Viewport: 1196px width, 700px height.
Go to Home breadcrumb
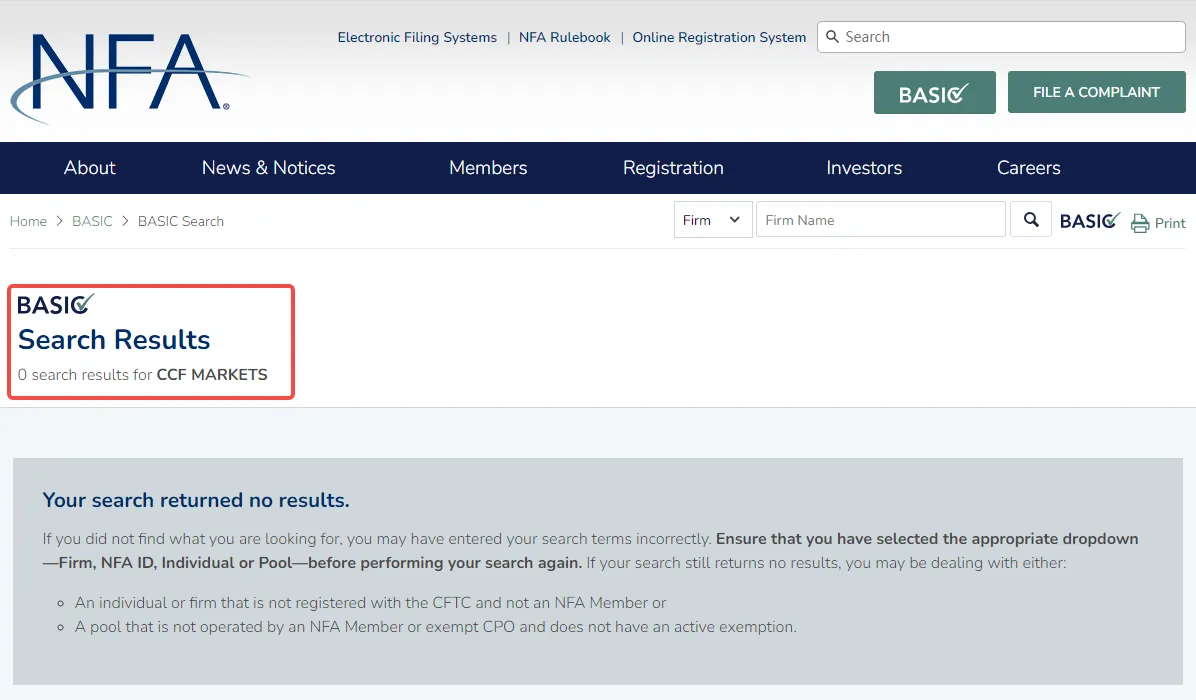tap(28, 221)
